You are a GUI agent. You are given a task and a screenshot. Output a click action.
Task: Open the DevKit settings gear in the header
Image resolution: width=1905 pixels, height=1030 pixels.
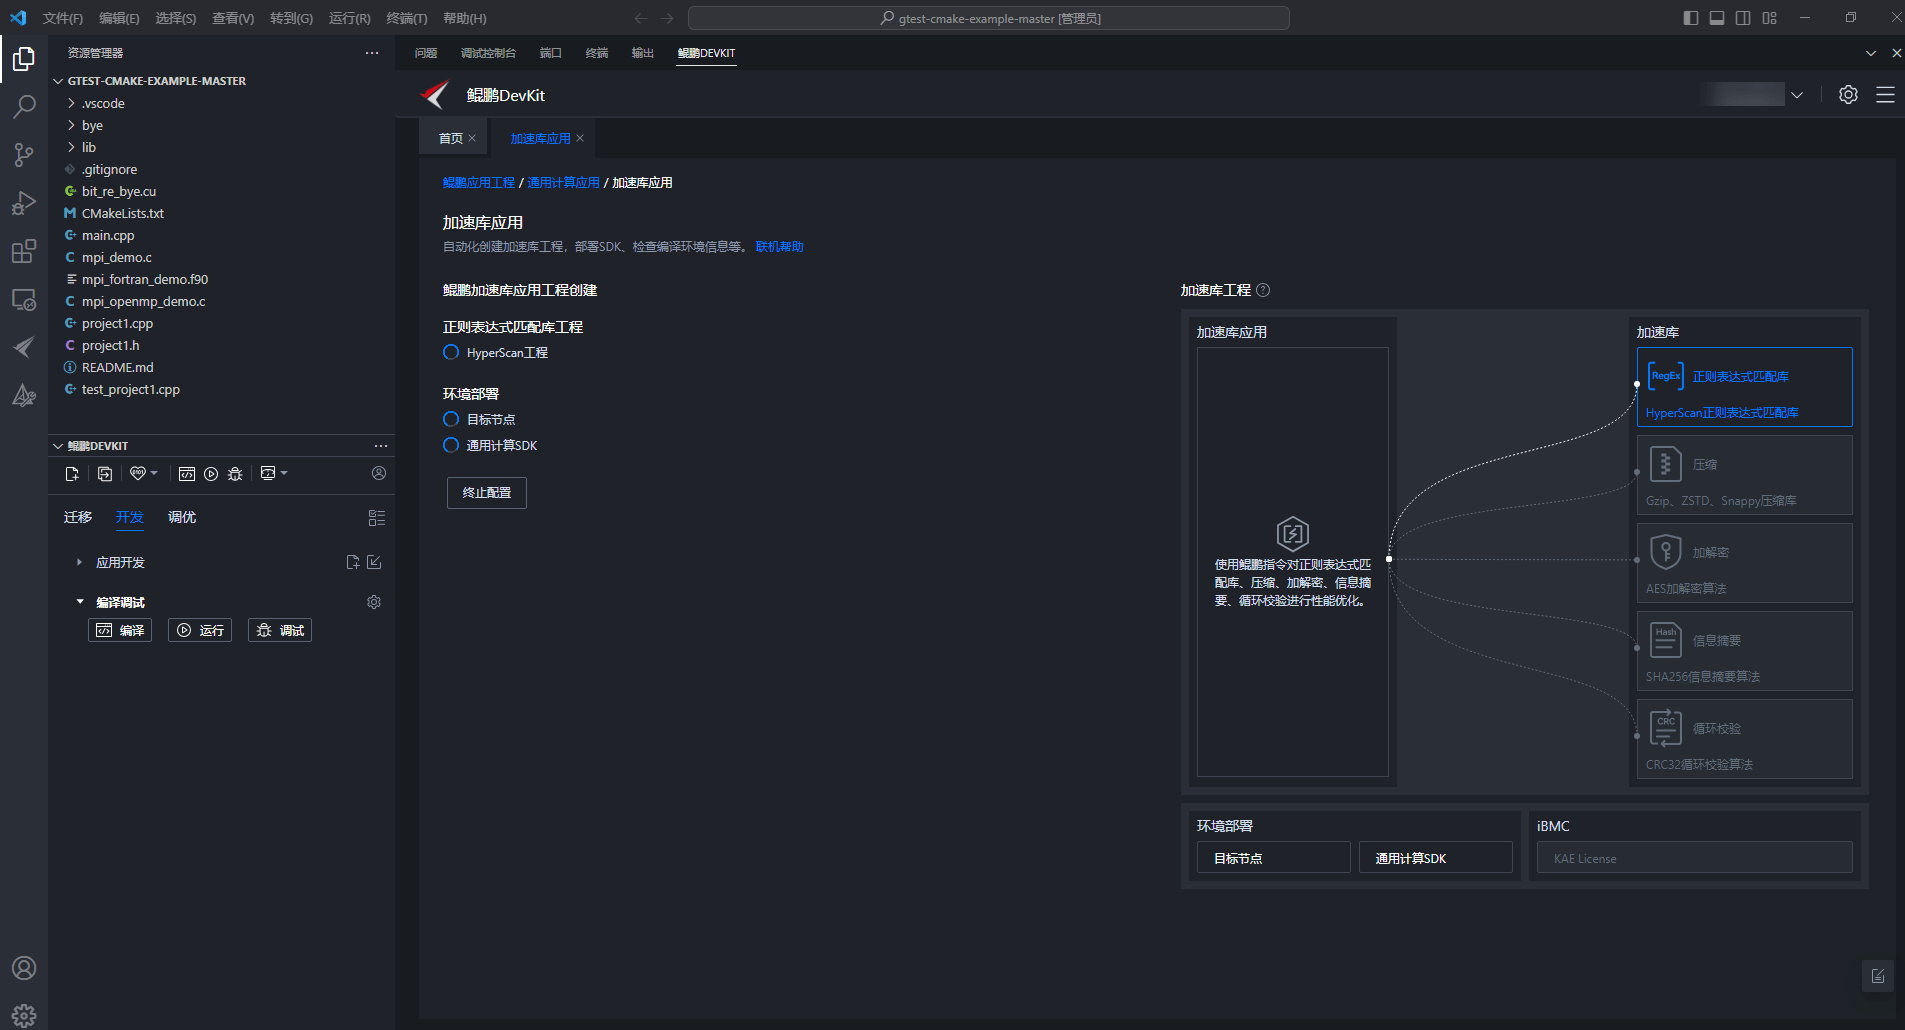coord(1848,95)
